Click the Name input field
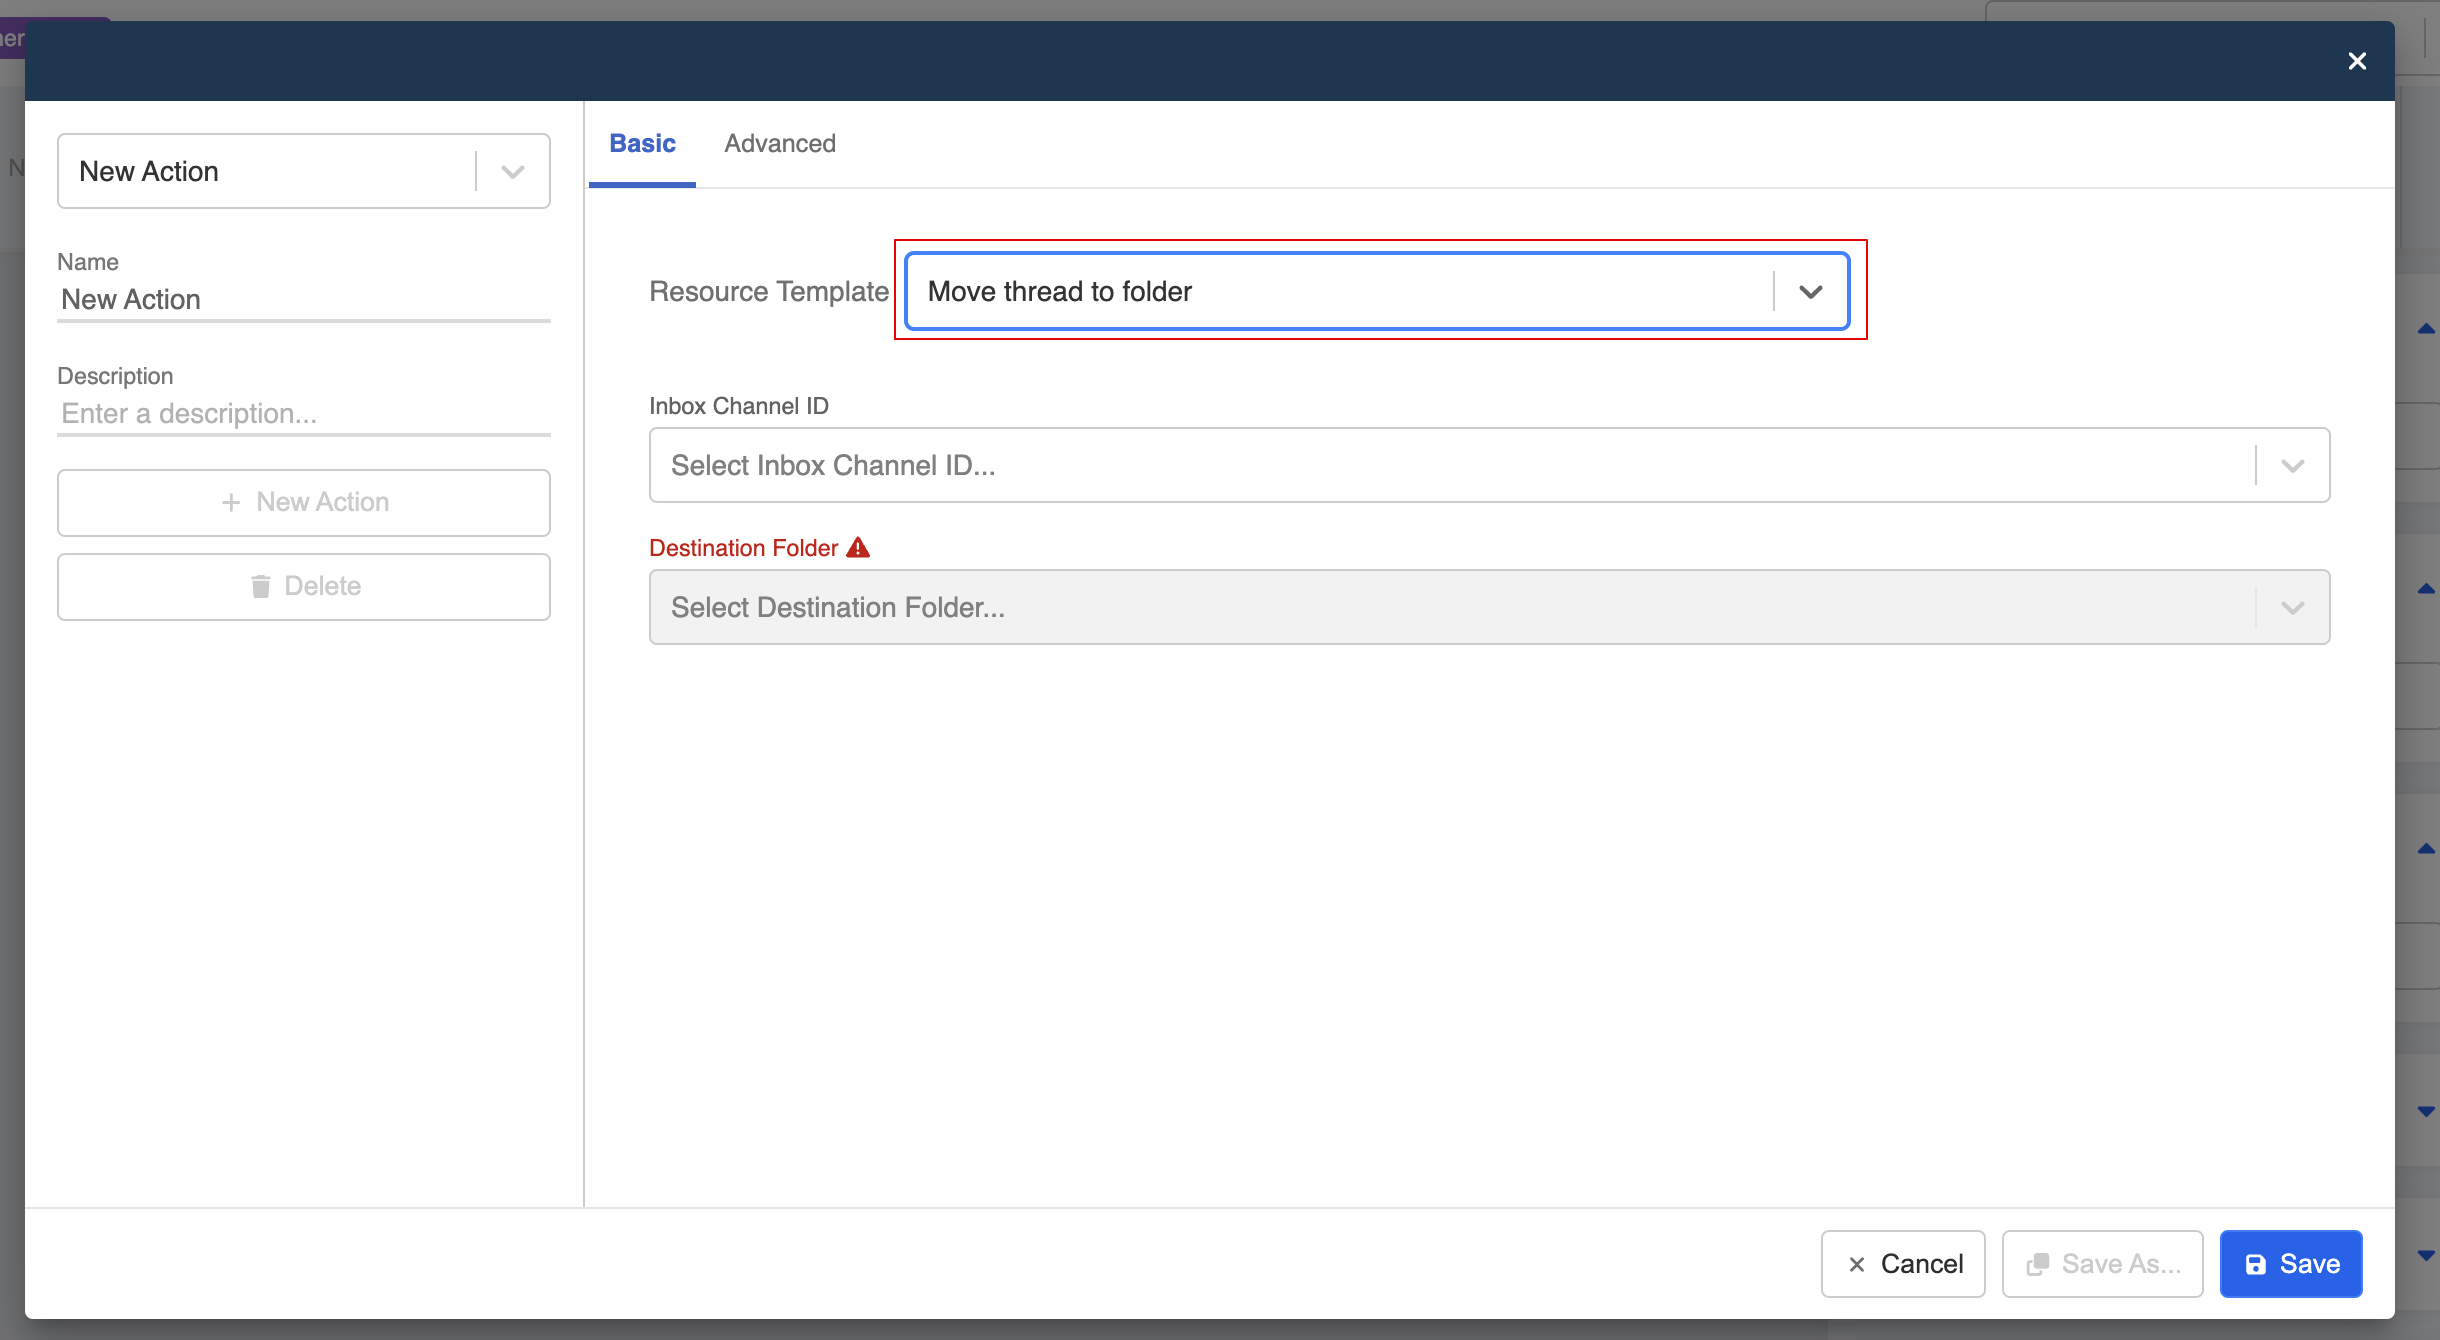This screenshot has height=1340, width=2440. [x=304, y=300]
